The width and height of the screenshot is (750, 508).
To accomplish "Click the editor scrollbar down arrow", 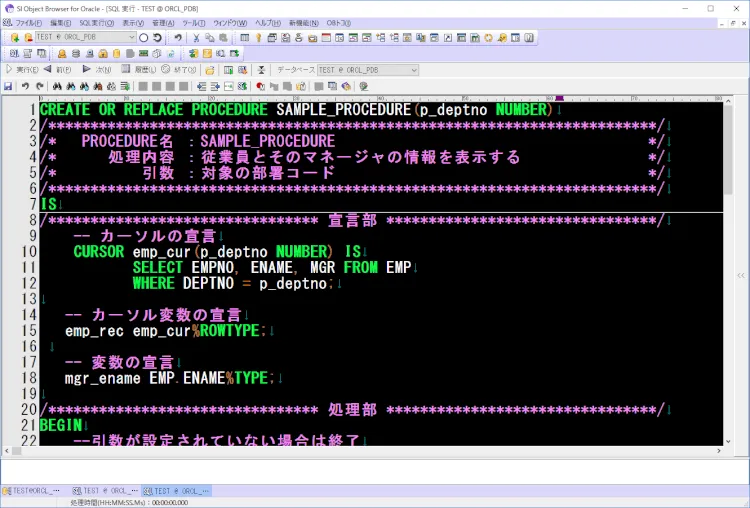I will 728,442.
